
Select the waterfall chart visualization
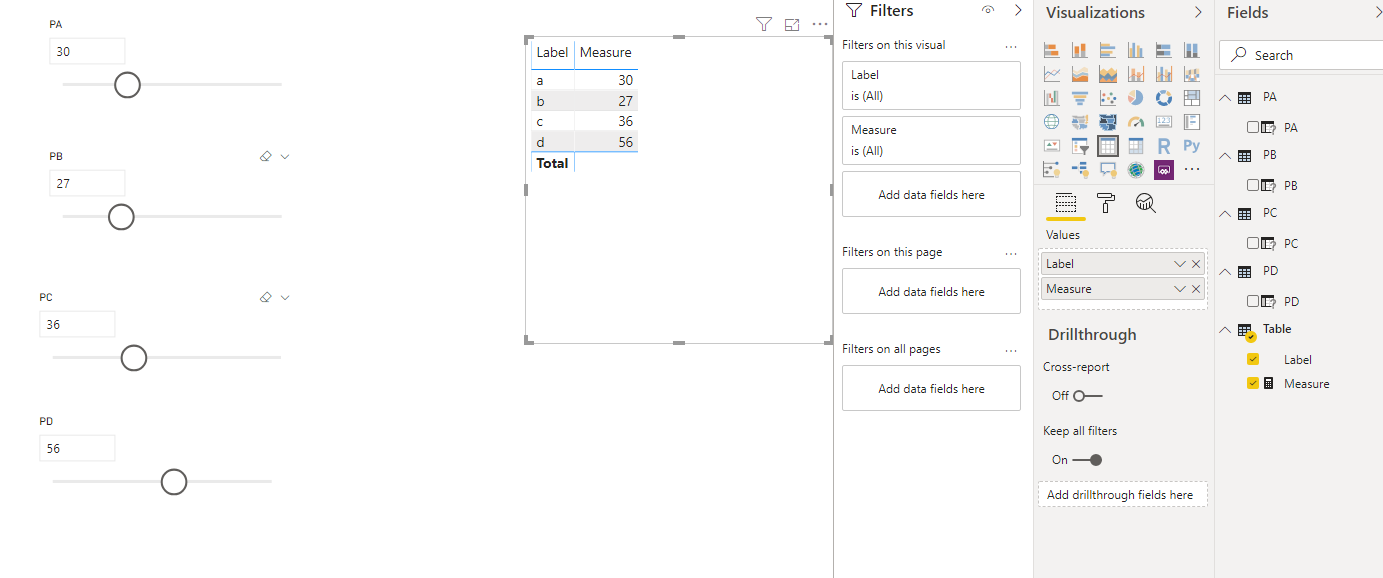[x=1051, y=98]
